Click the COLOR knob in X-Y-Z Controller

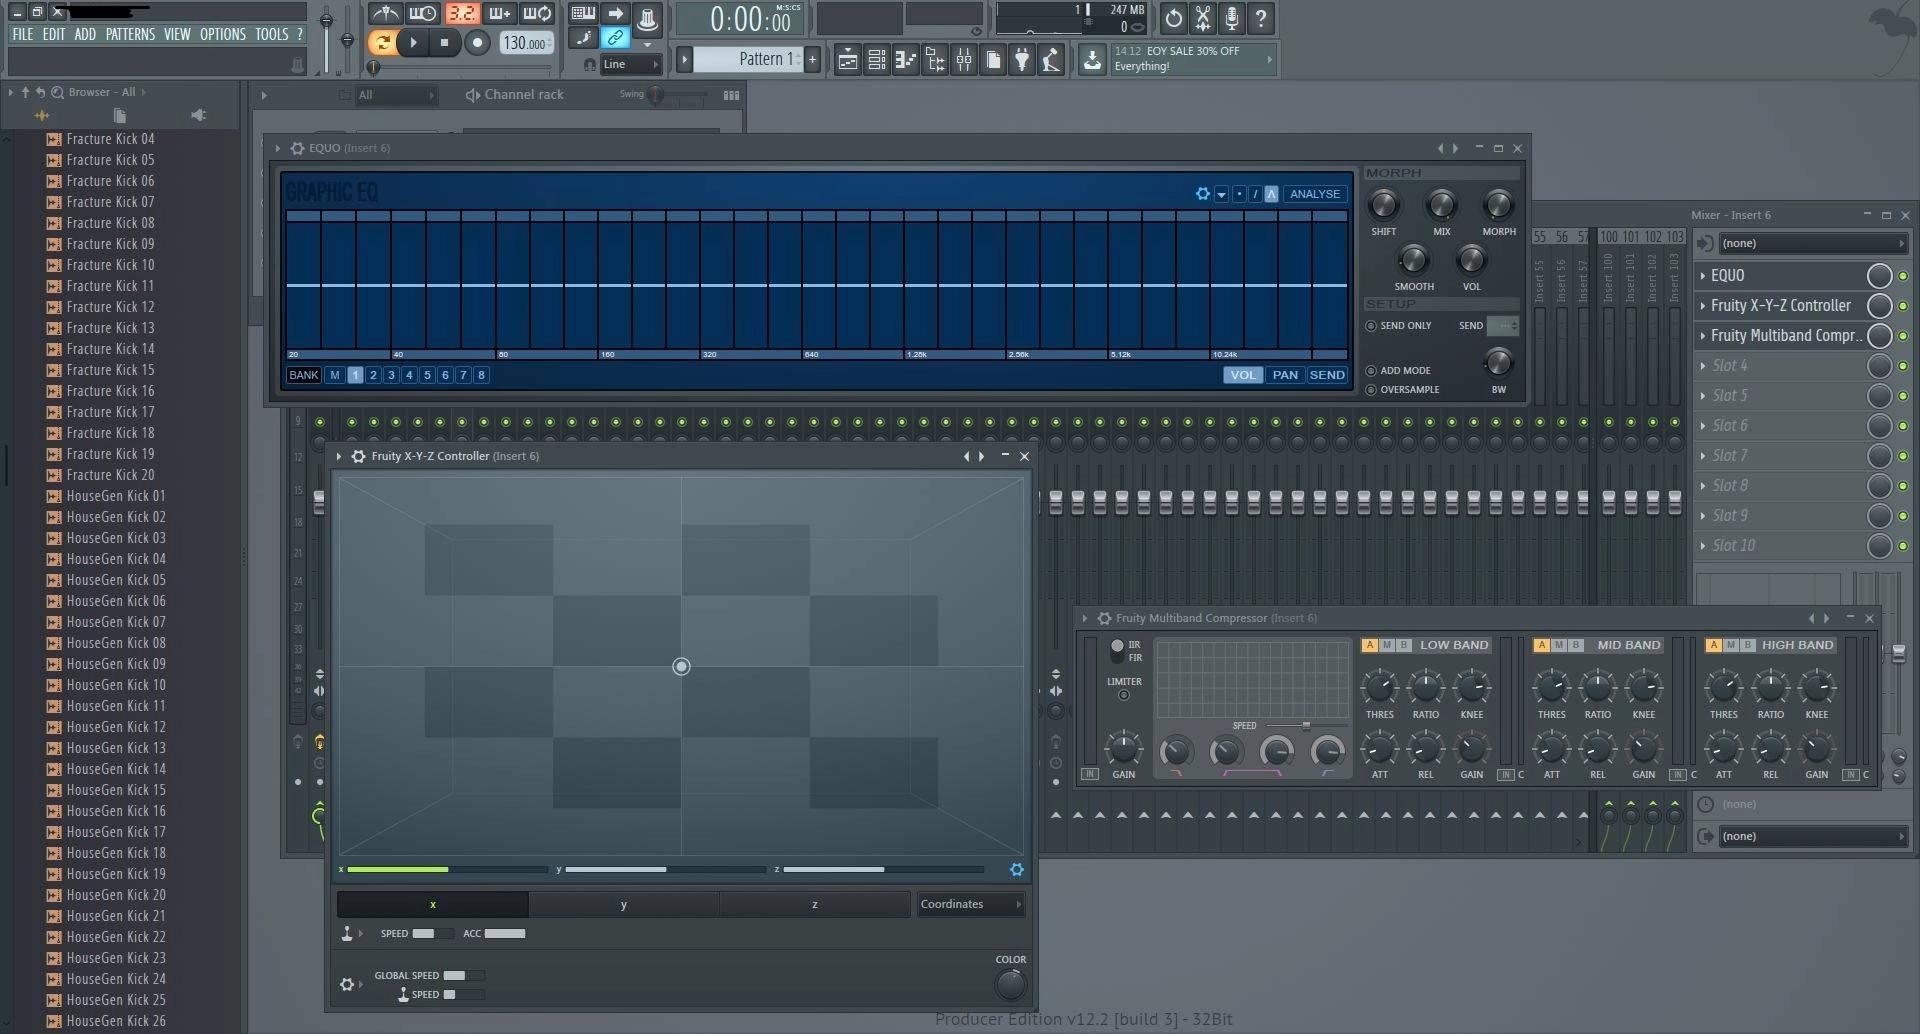(1010, 985)
